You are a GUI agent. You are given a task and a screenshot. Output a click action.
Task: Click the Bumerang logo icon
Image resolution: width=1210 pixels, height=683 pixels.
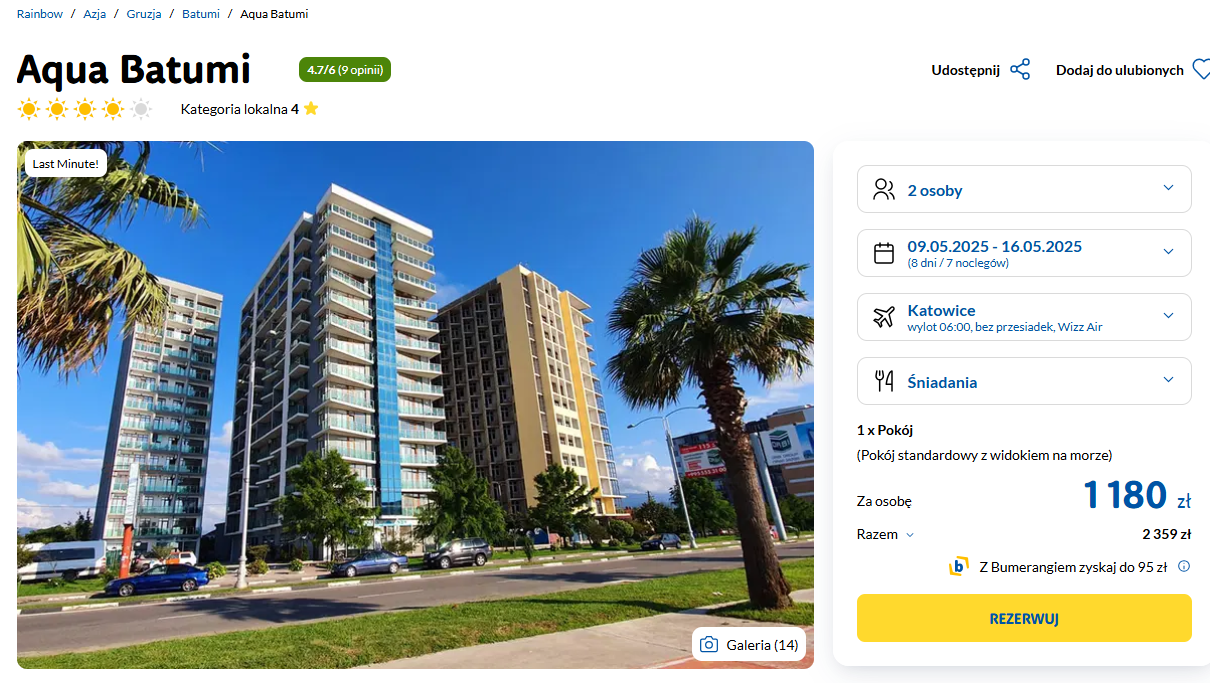tap(959, 567)
